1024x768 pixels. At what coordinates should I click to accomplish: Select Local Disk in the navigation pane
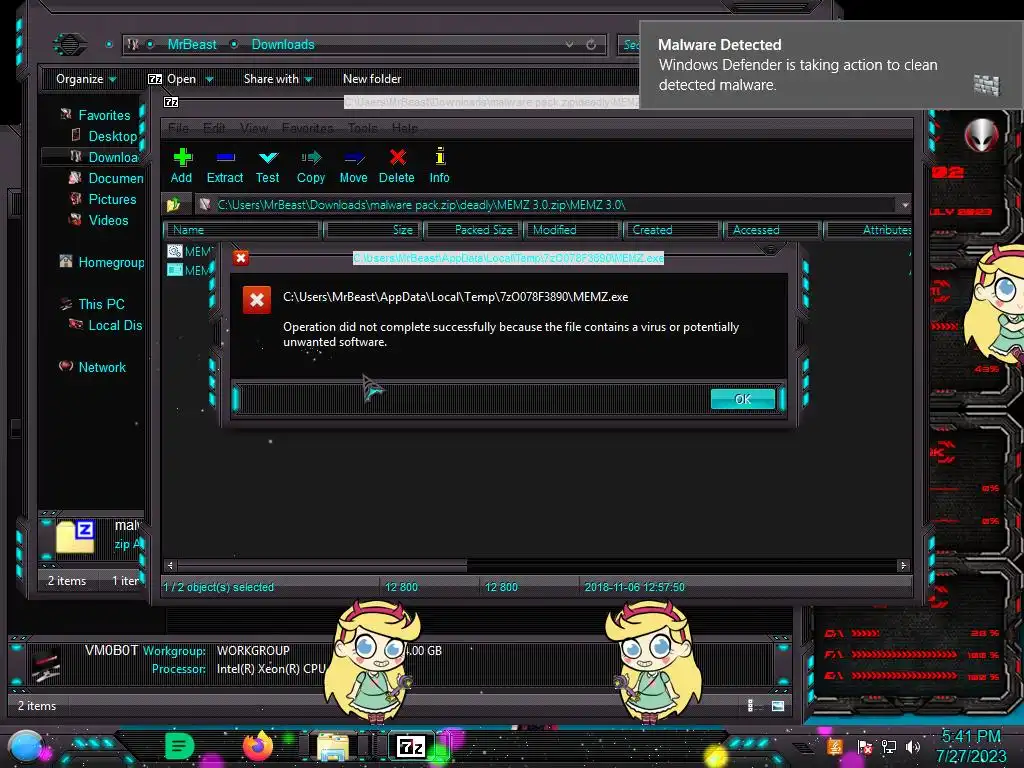point(114,325)
